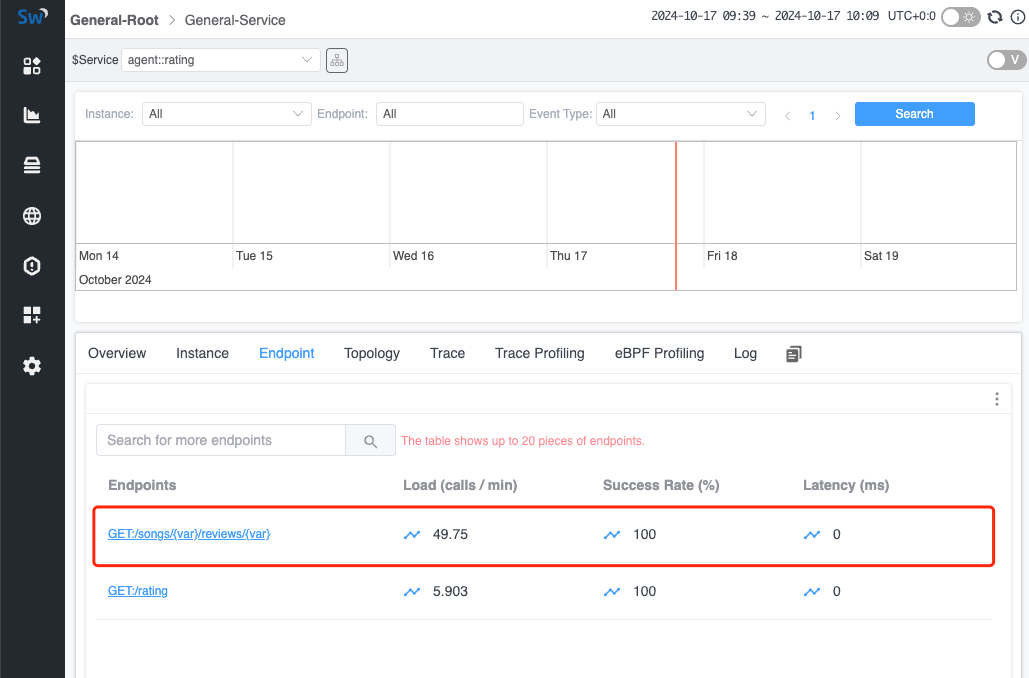Viewport: 1029px width, 678px height.
Task: Open the Marketplace sidebar icon
Action: pyautogui.click(x=31, y=314)
